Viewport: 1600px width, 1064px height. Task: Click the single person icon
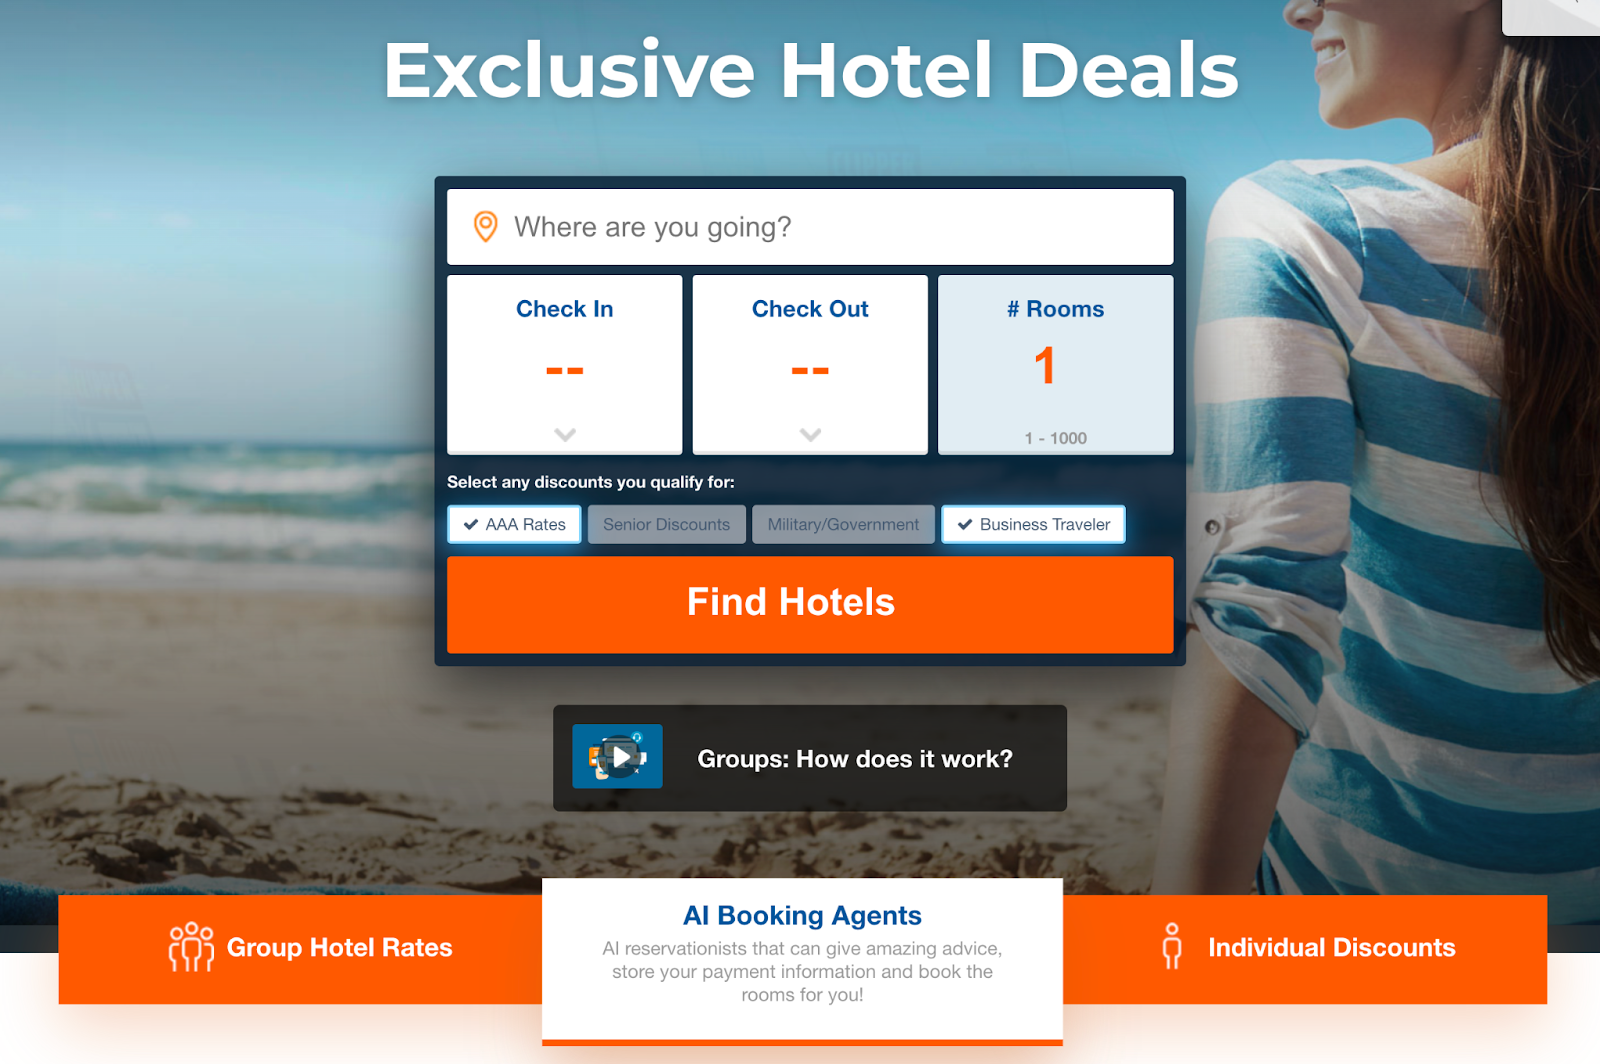[1172, 946]
